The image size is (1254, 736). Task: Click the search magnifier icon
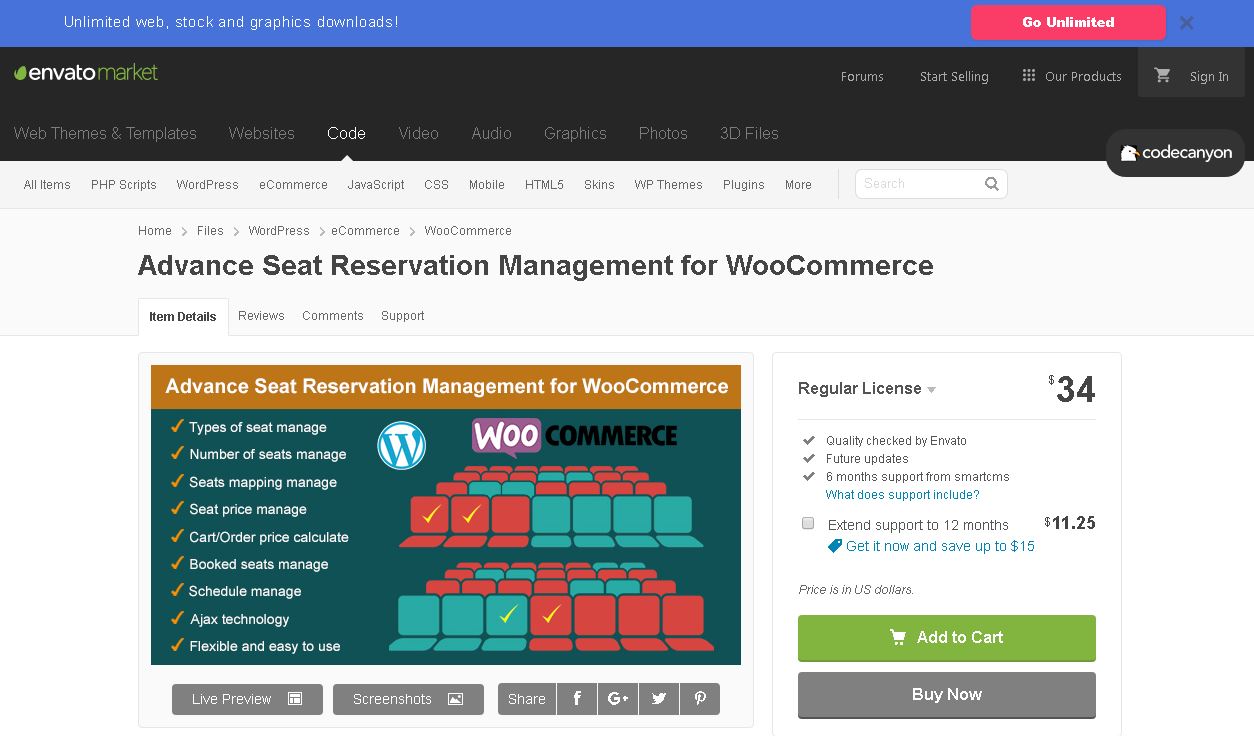tap(992, 184)
